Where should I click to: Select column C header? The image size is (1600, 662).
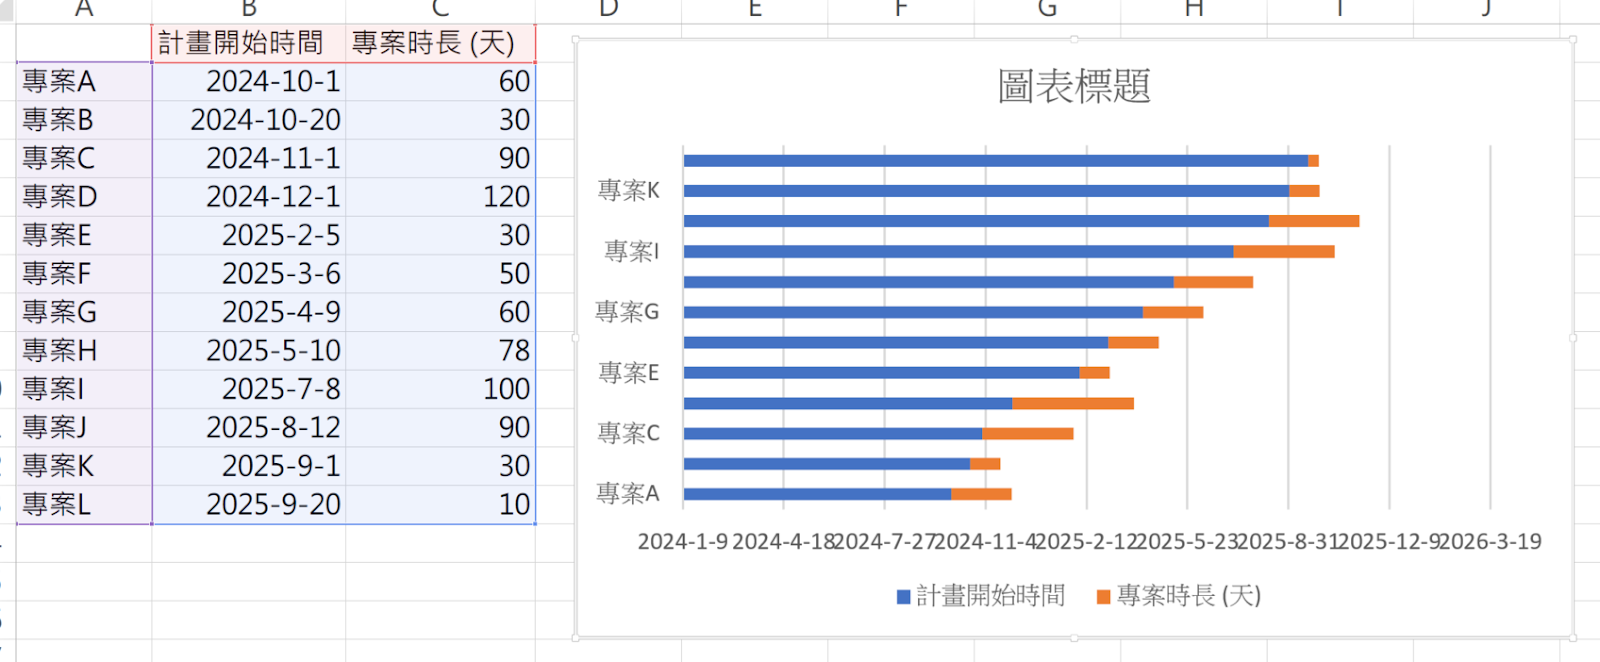click(441, 10)
